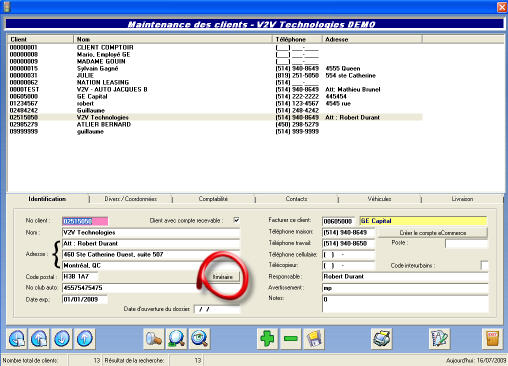
Task: Select the V2V Technologies row in list
Action: click(x=215, y=117)
